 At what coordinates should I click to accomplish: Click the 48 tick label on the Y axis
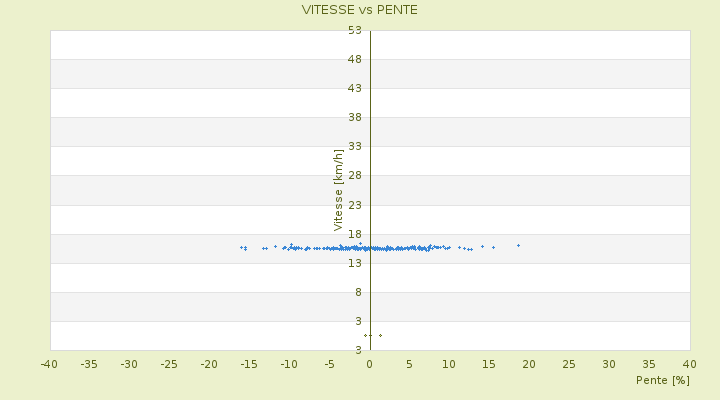(355, 59)
